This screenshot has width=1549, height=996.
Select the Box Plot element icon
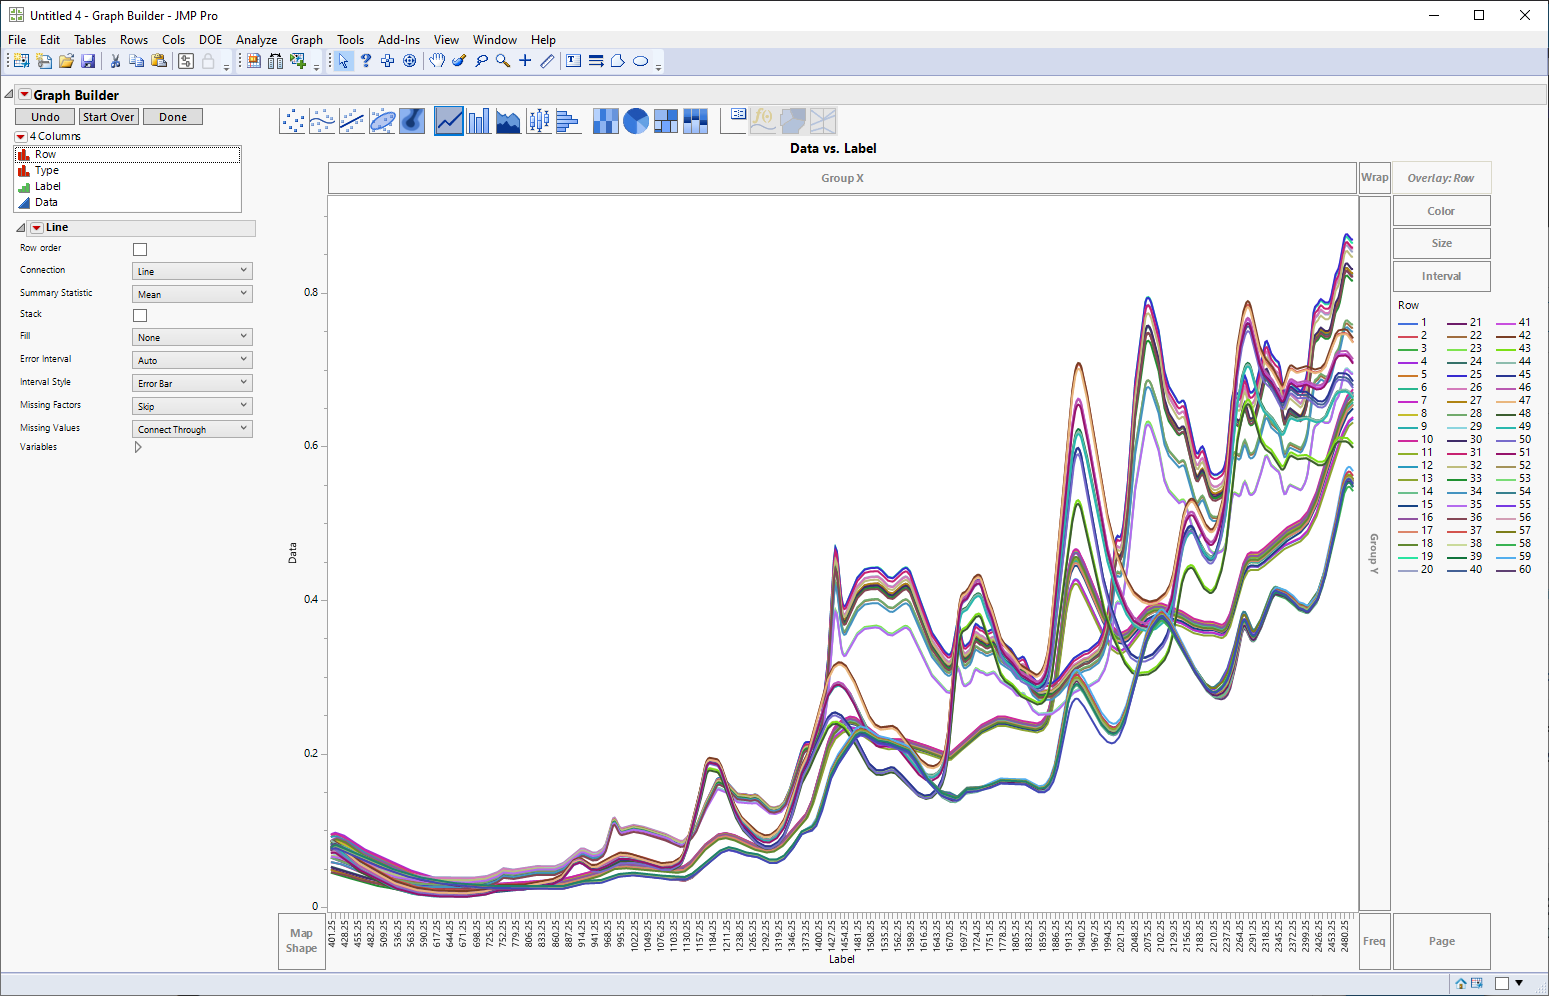click(538, 120)
